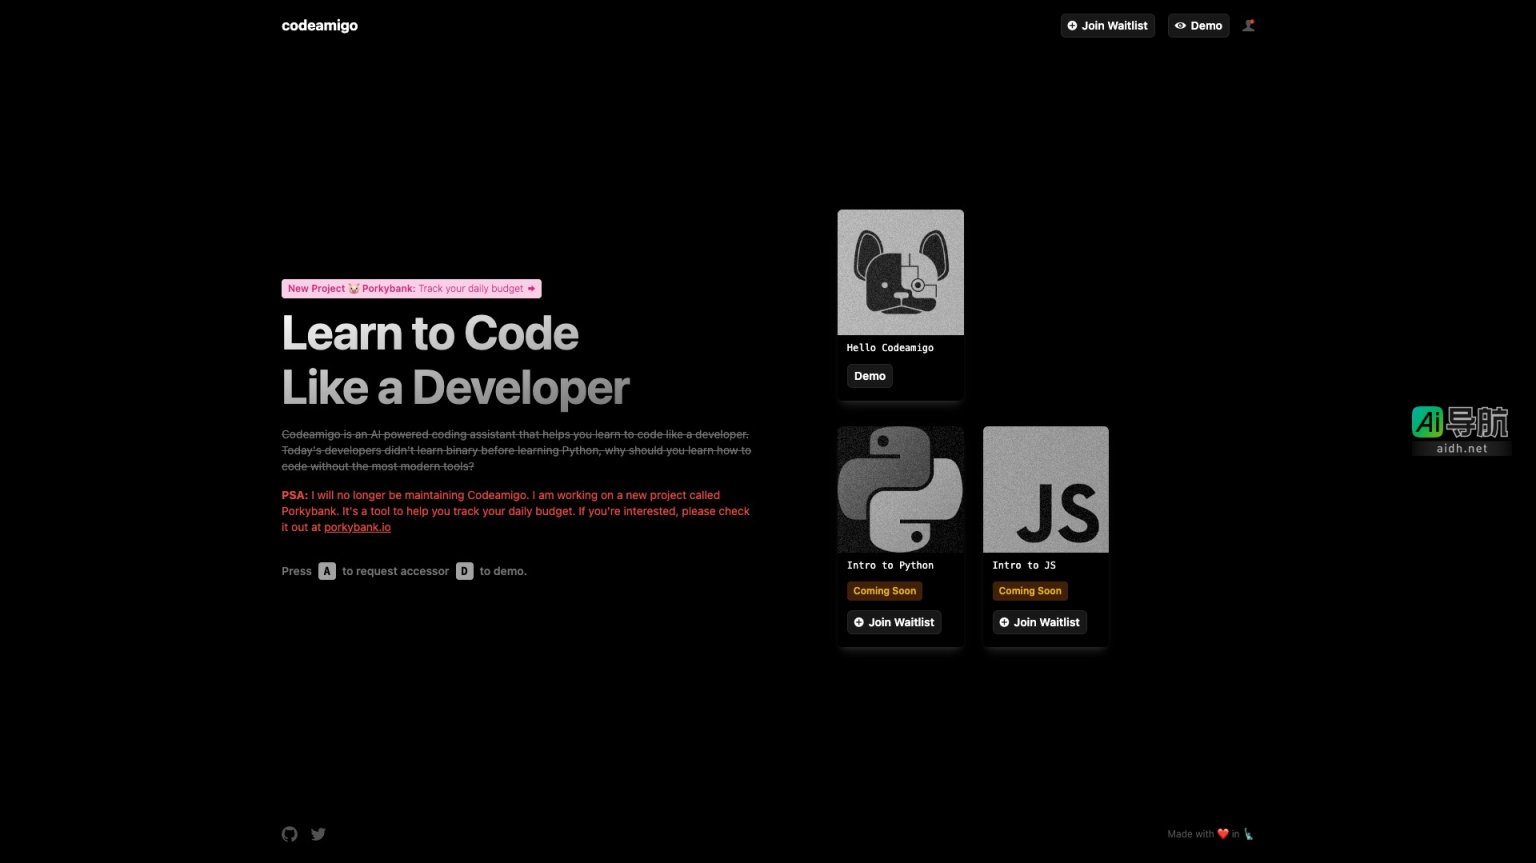Join the waitlist for Intro to Python
This screenshot has height=863, width=1536.
pyautogui.click(x=894, y=621)
